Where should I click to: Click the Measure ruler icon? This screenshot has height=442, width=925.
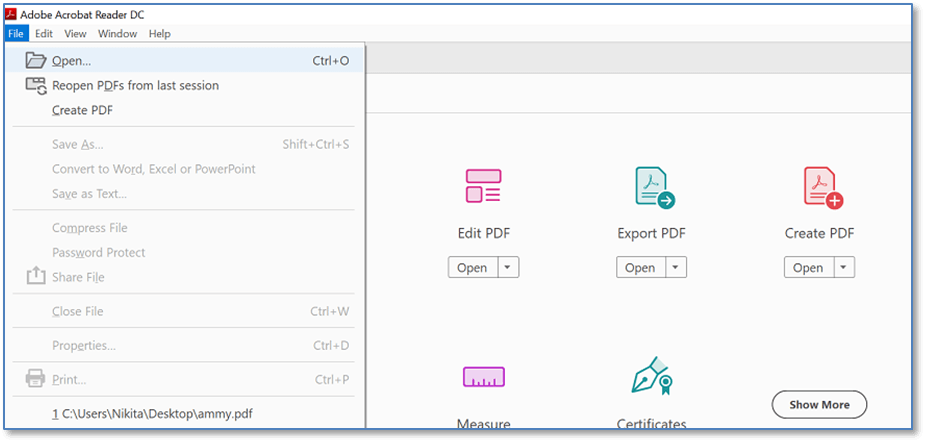[x=484, y=376]
